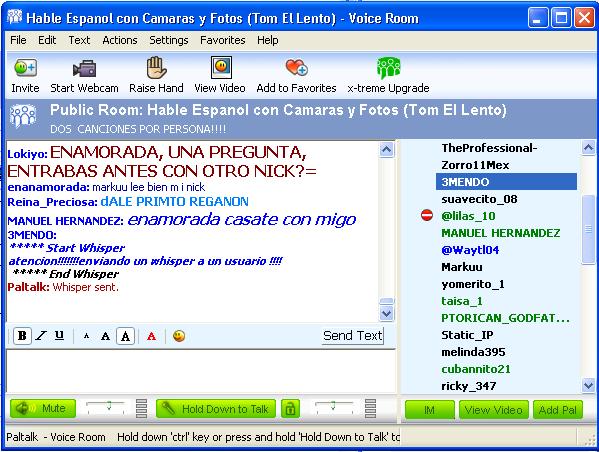
Task: Choose red text color A icon
Action: point(151,336)
